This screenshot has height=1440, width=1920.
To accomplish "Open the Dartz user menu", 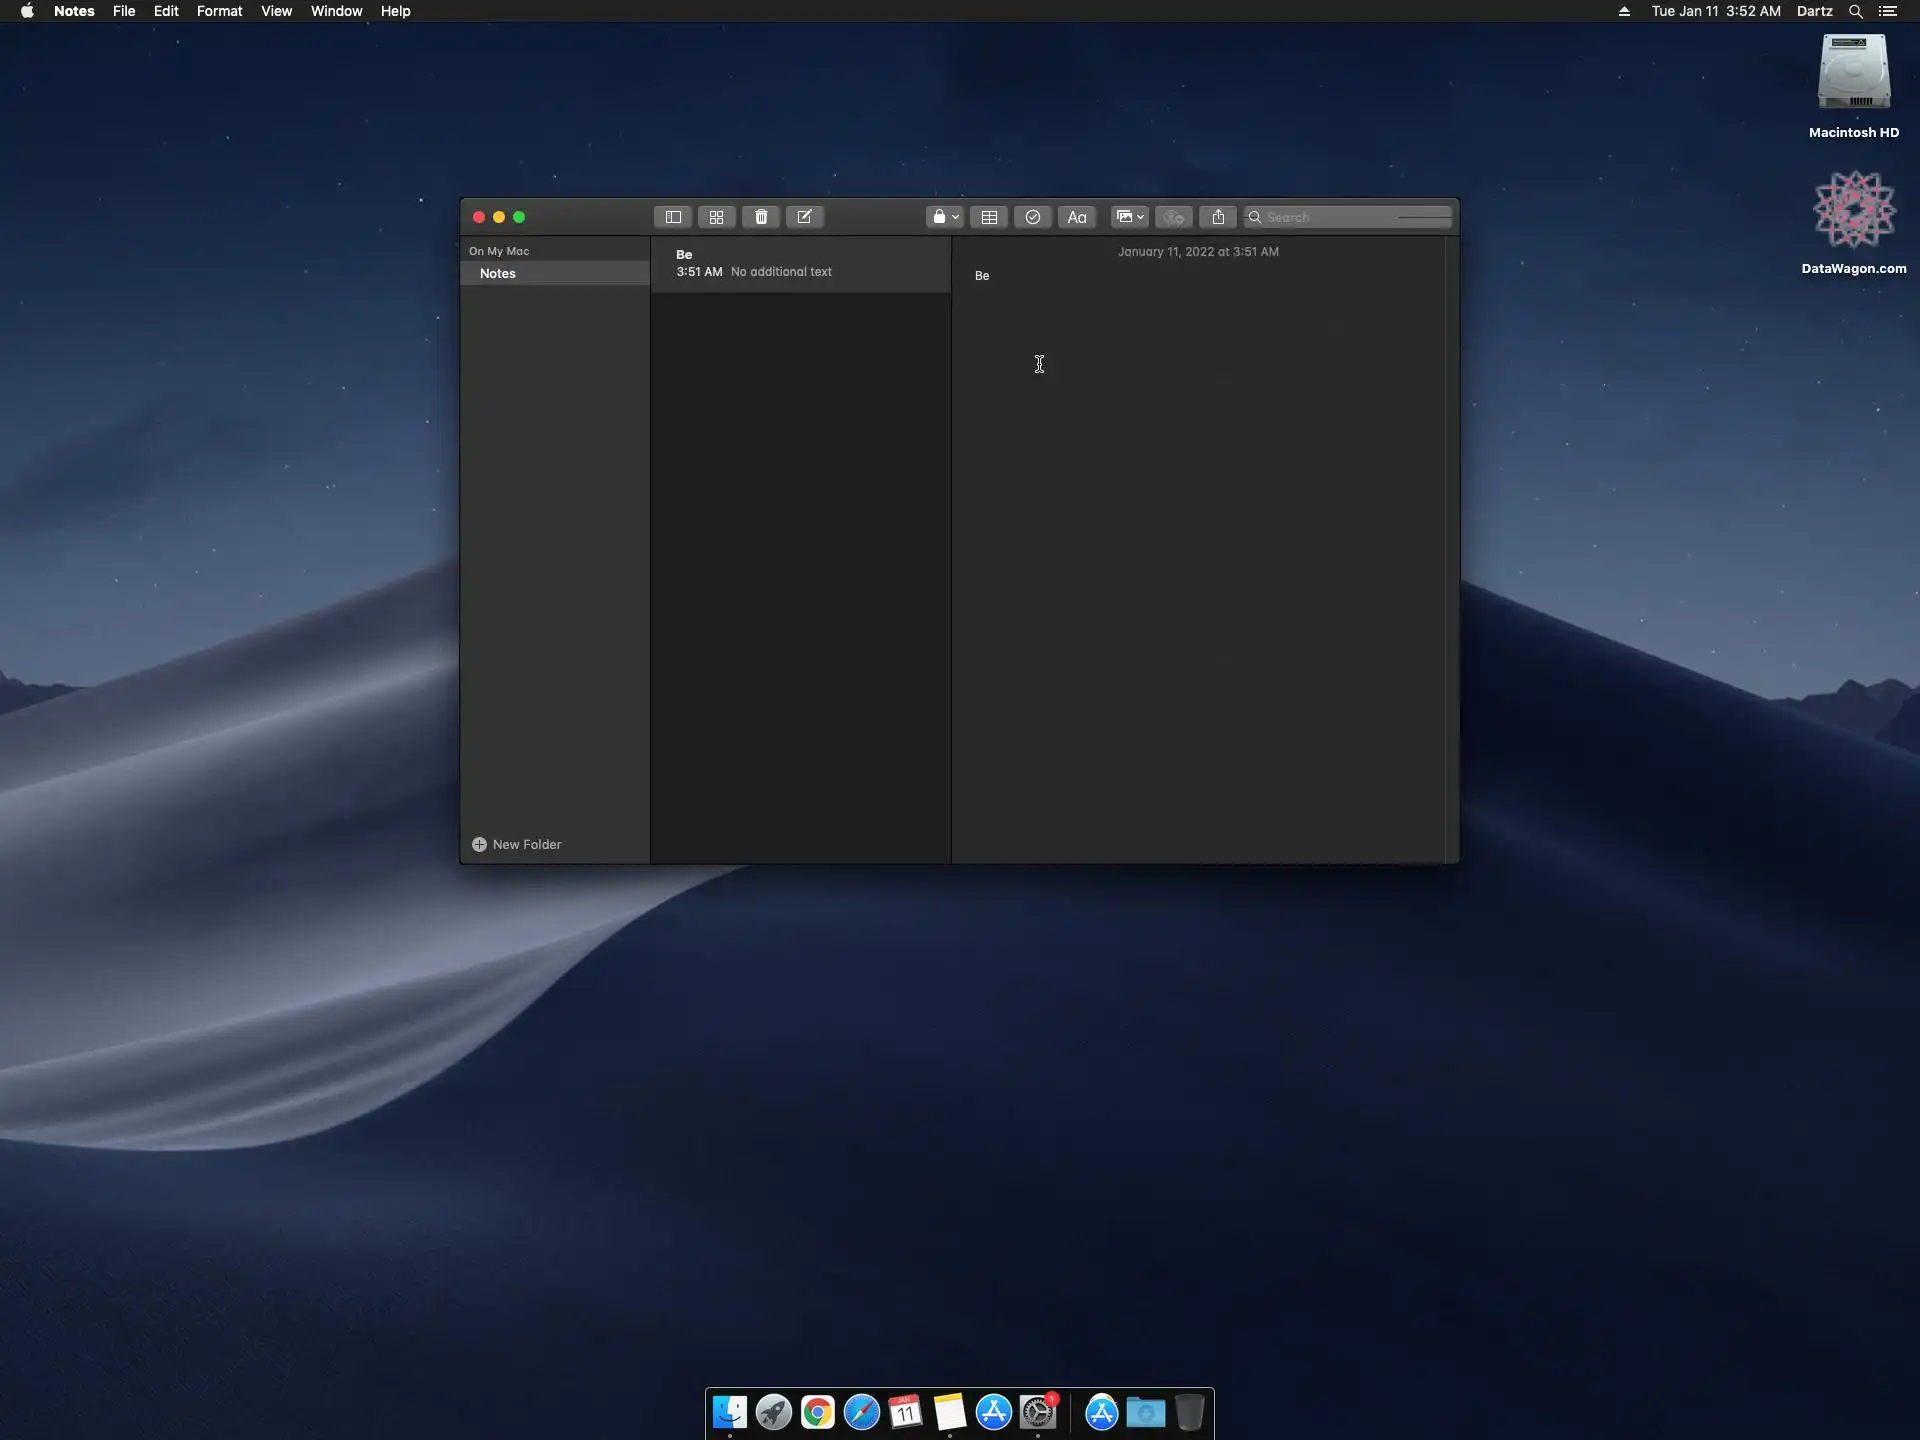I will [1814, 11].
